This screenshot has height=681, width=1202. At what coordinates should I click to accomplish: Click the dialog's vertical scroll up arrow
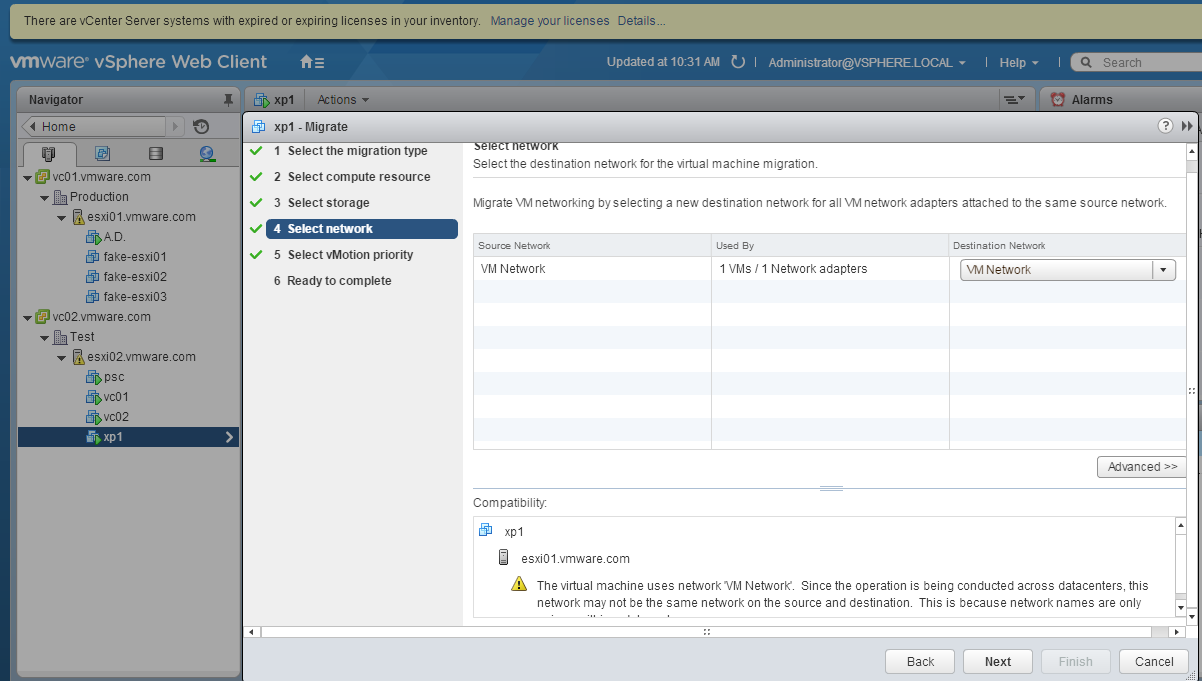click(1192, 152)
